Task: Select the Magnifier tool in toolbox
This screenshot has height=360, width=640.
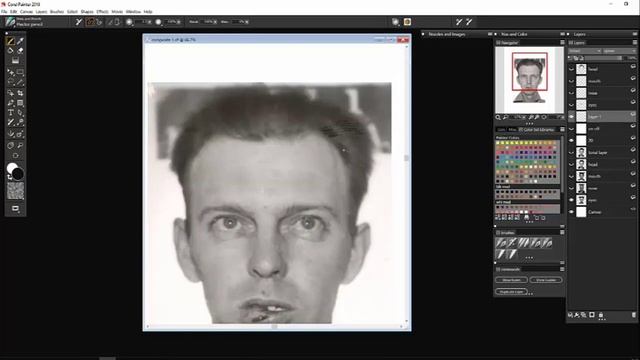Action: [20, 145]
